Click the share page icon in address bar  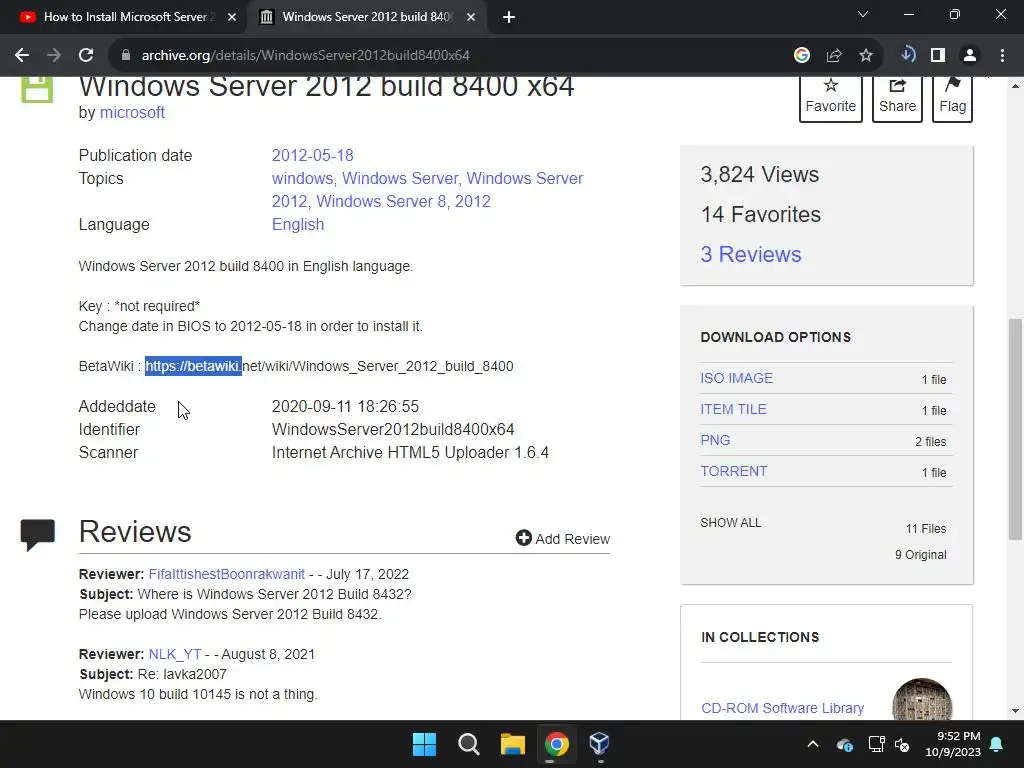[834, 56]
